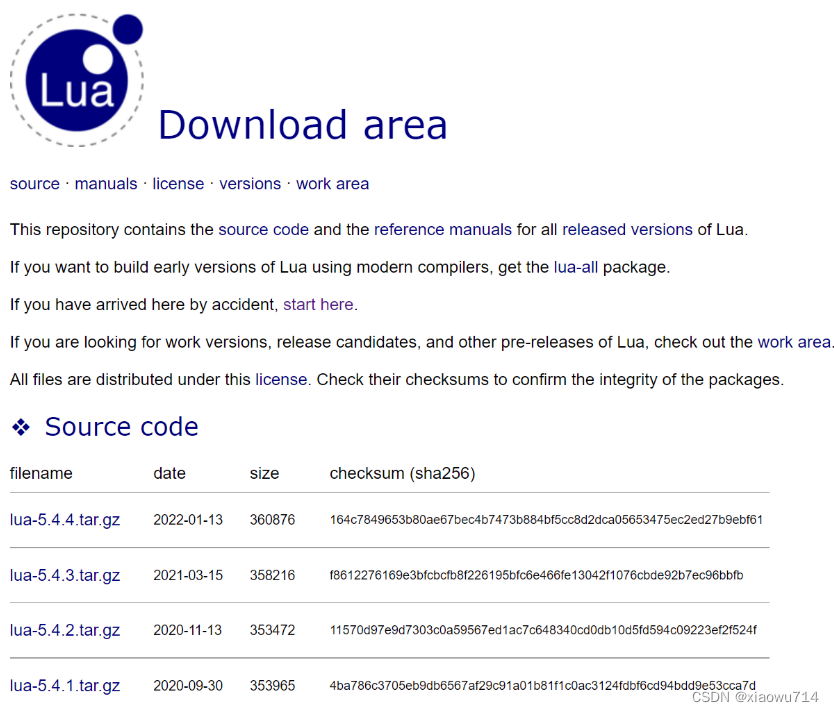Download lua-5.4.1.tar.gz
Screen dimensions: 834x712
pyautogui.click(x=65, y=686)
